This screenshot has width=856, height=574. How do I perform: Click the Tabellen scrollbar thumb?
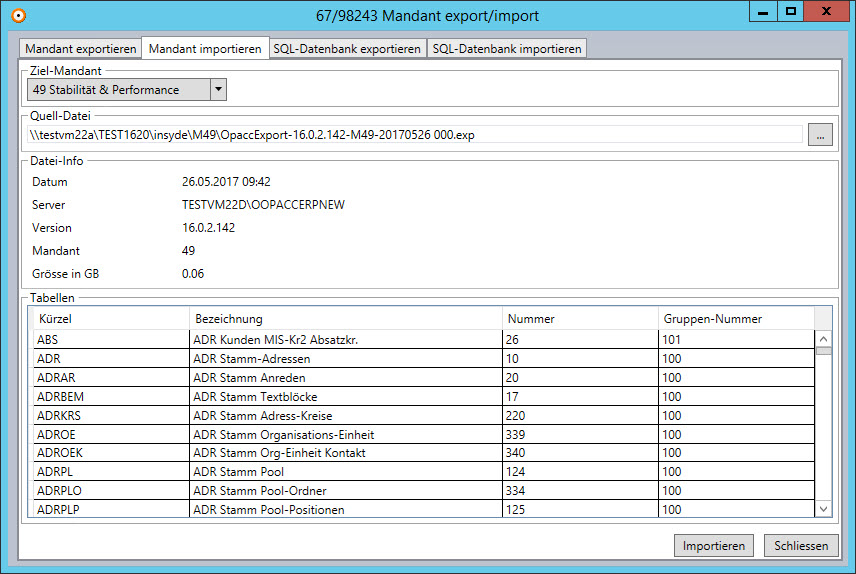point(823,351)
